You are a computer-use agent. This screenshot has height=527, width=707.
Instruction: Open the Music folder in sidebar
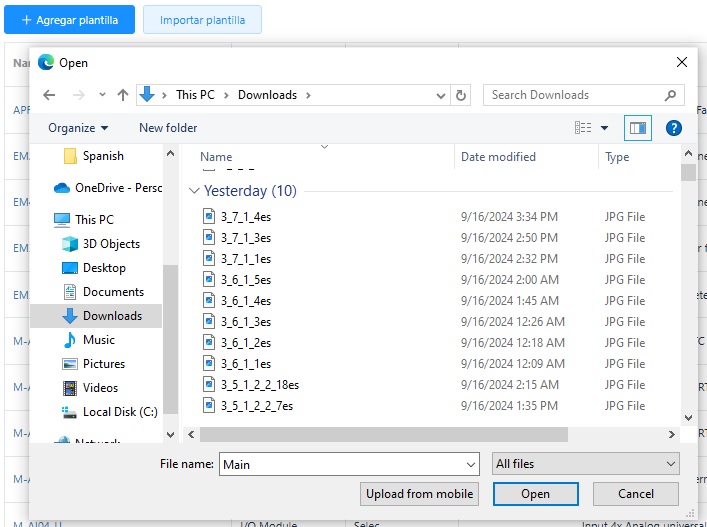click(x=98, y=340)
